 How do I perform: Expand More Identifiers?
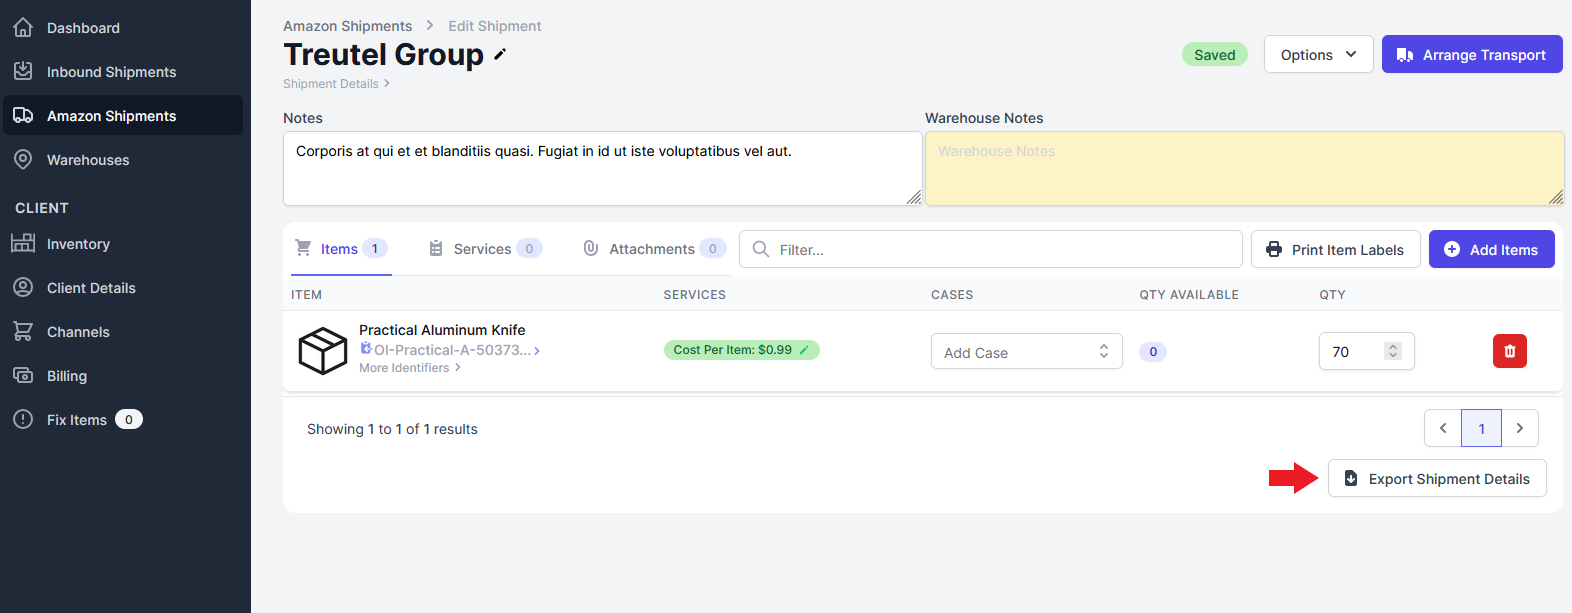click(410, 368)
